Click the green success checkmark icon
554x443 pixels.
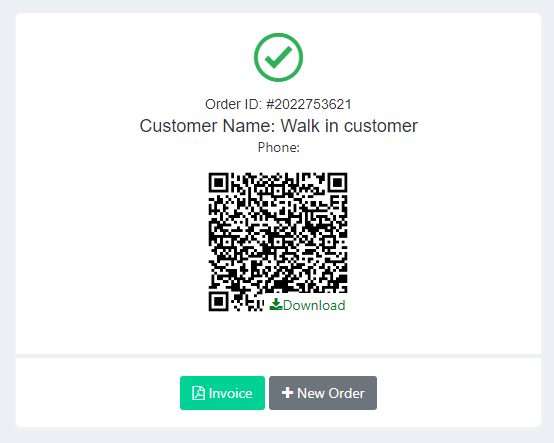278,58
